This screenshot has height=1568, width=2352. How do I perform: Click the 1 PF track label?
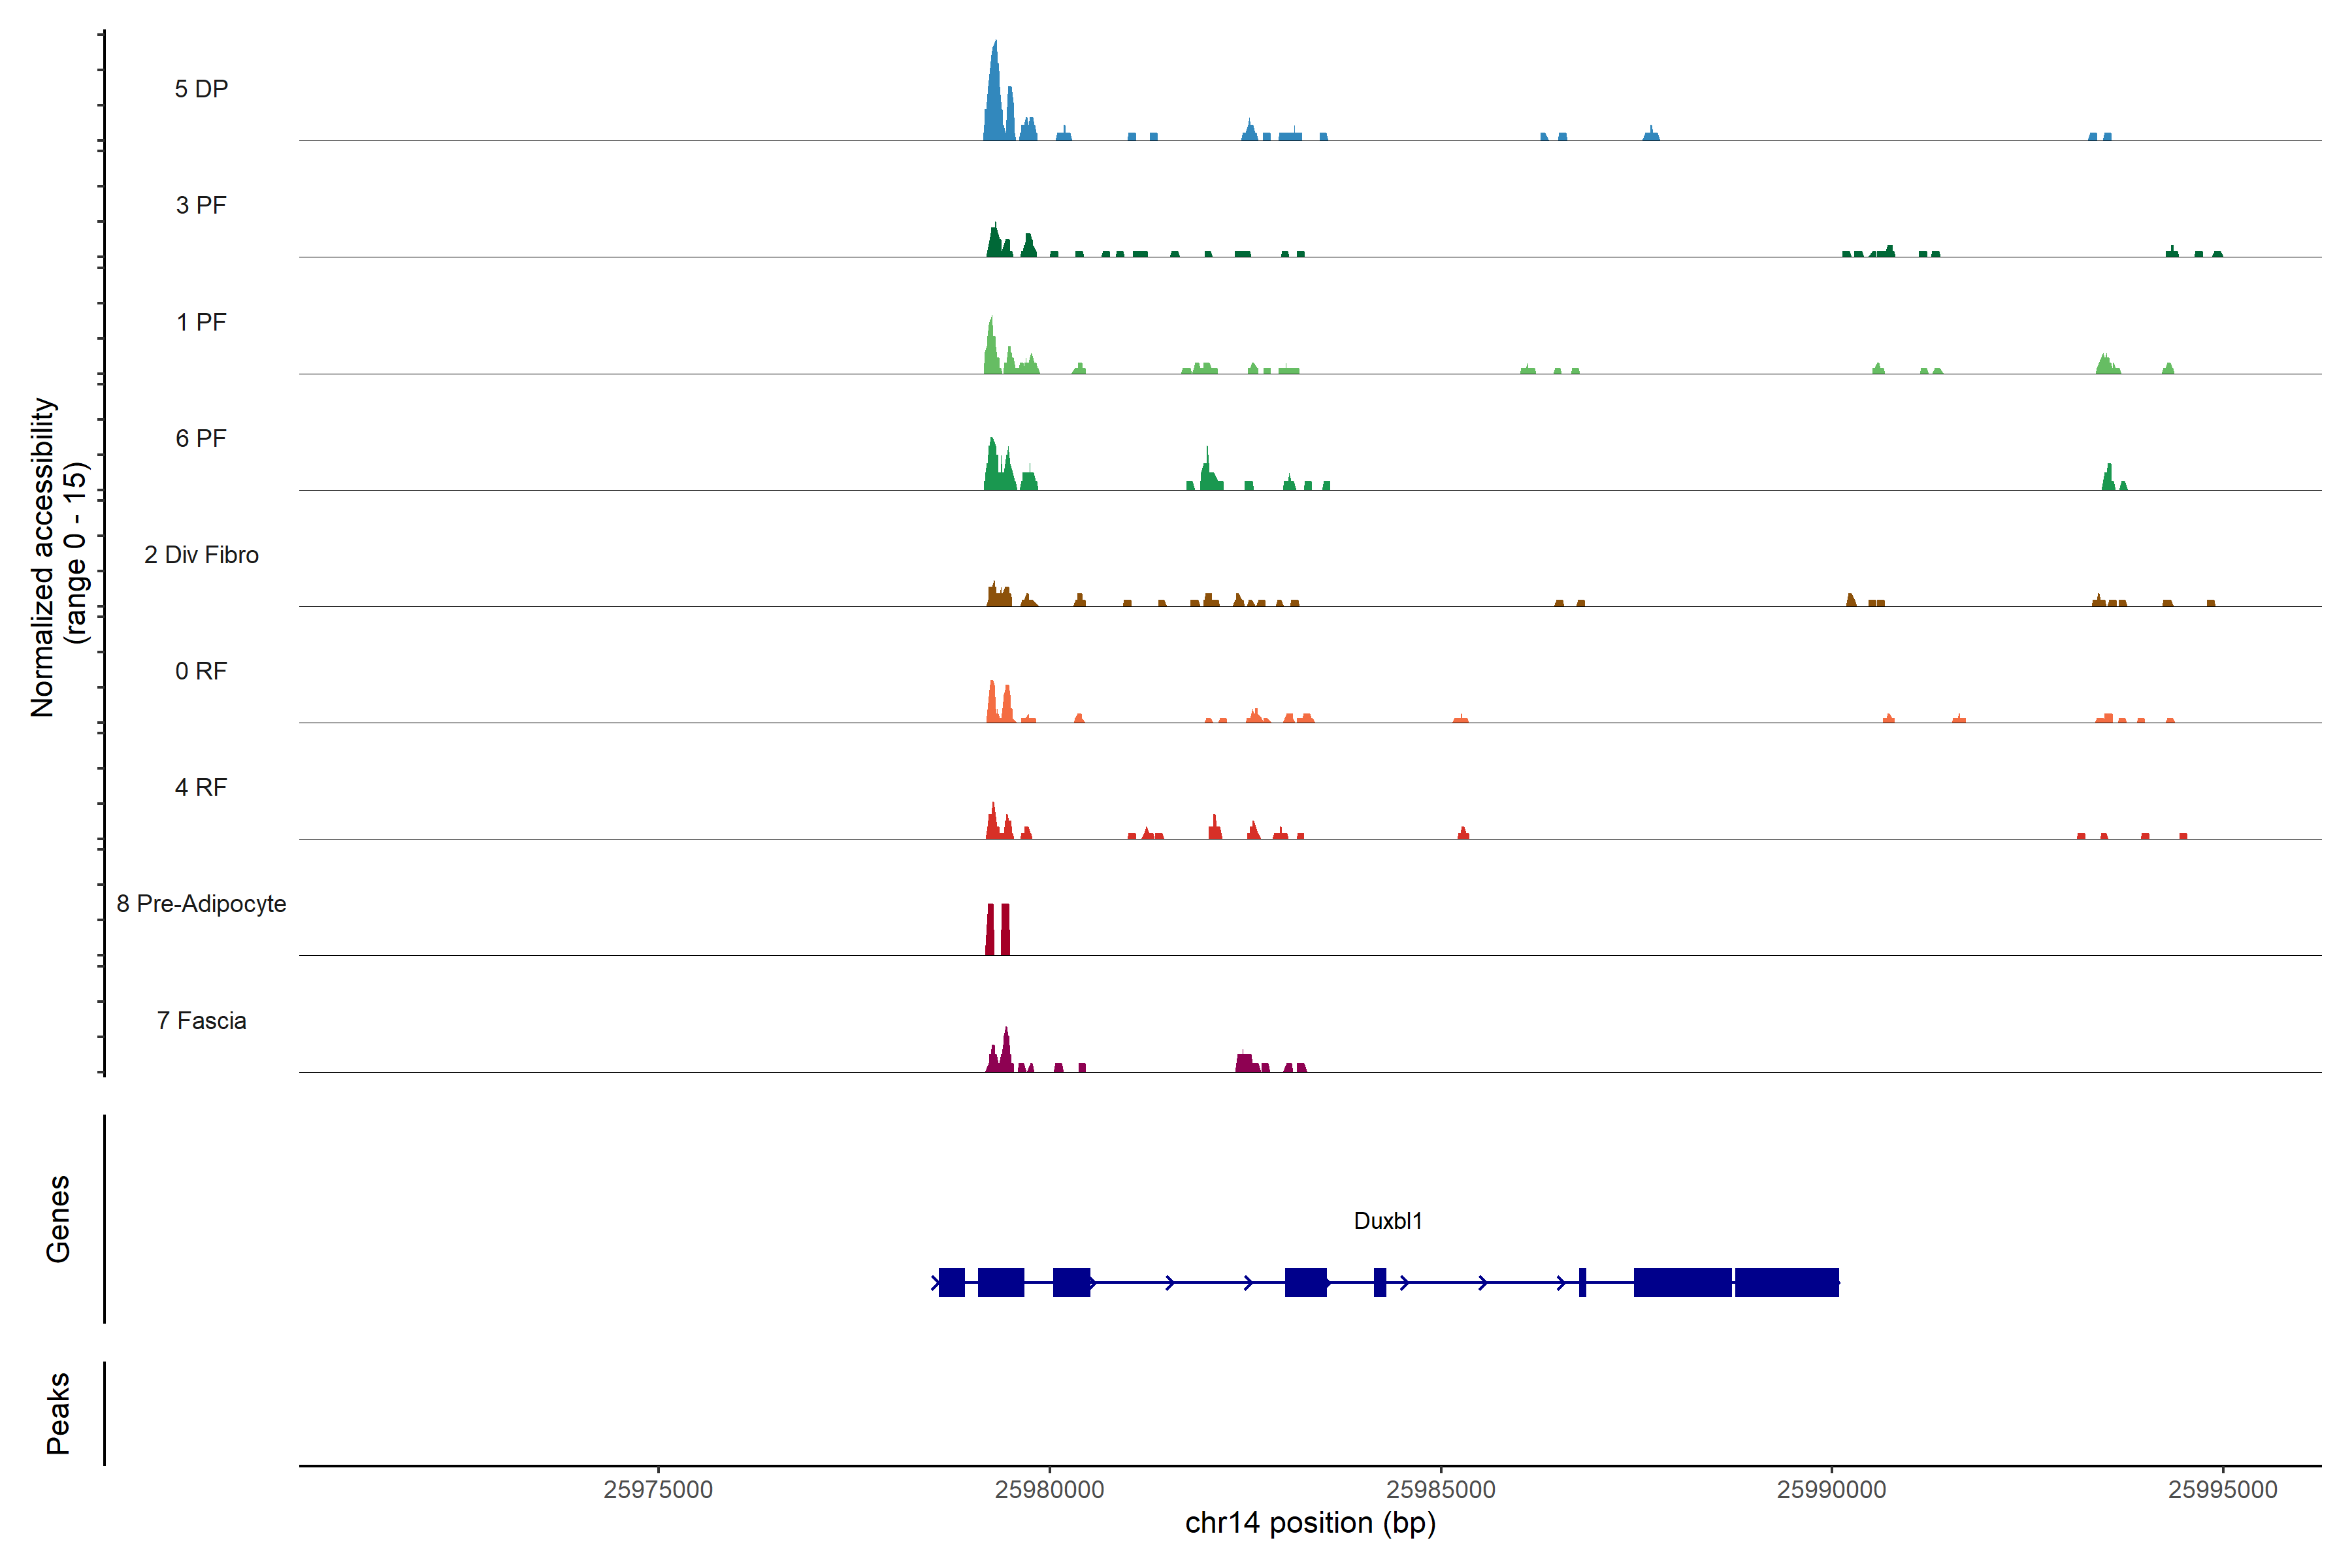click(x=201, y=322)
